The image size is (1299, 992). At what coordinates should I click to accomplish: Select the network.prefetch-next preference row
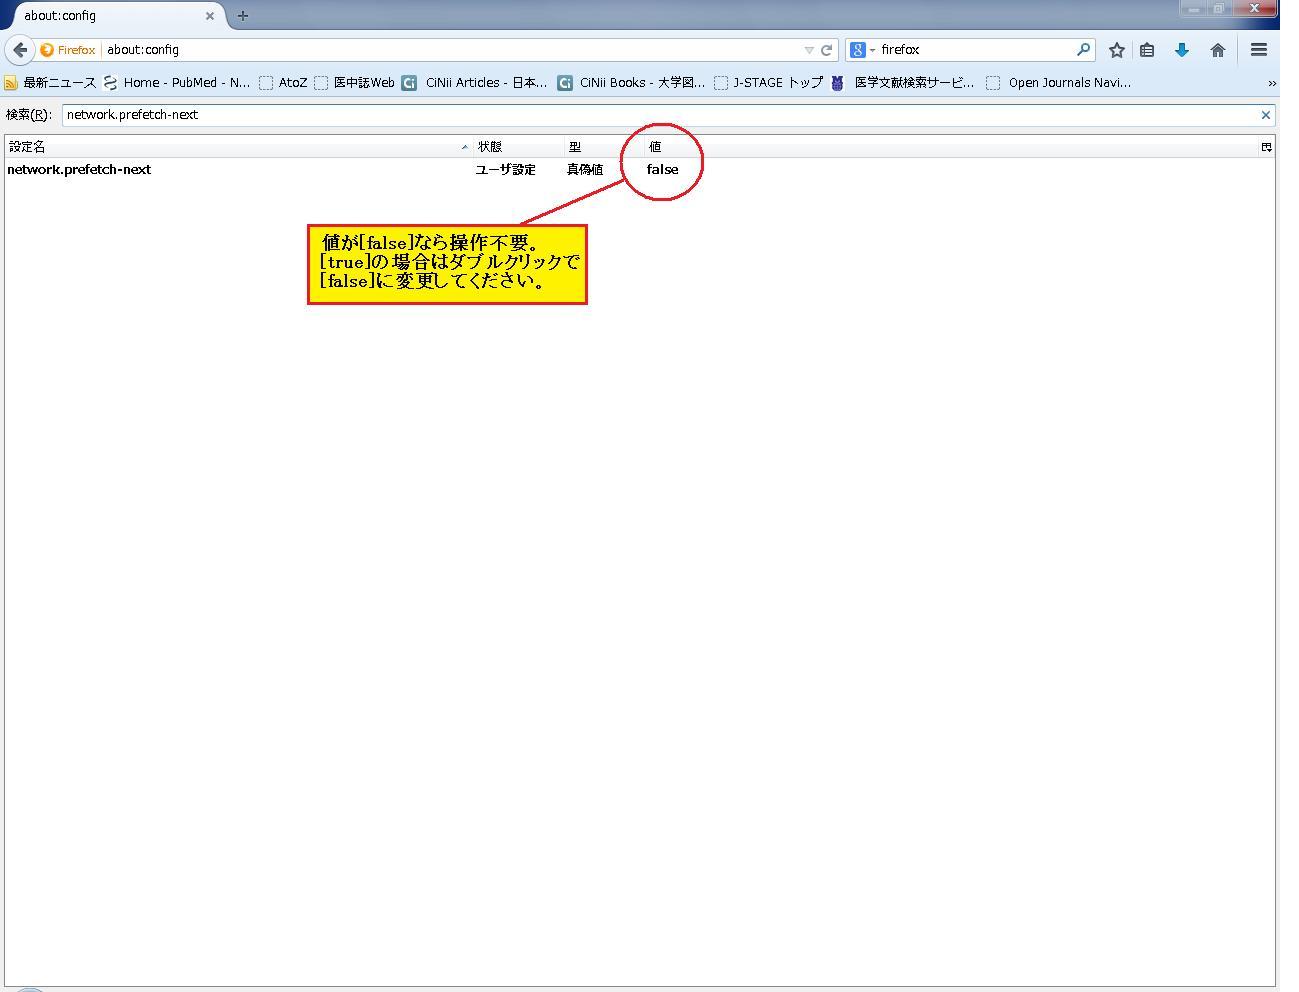pos(640,169)
